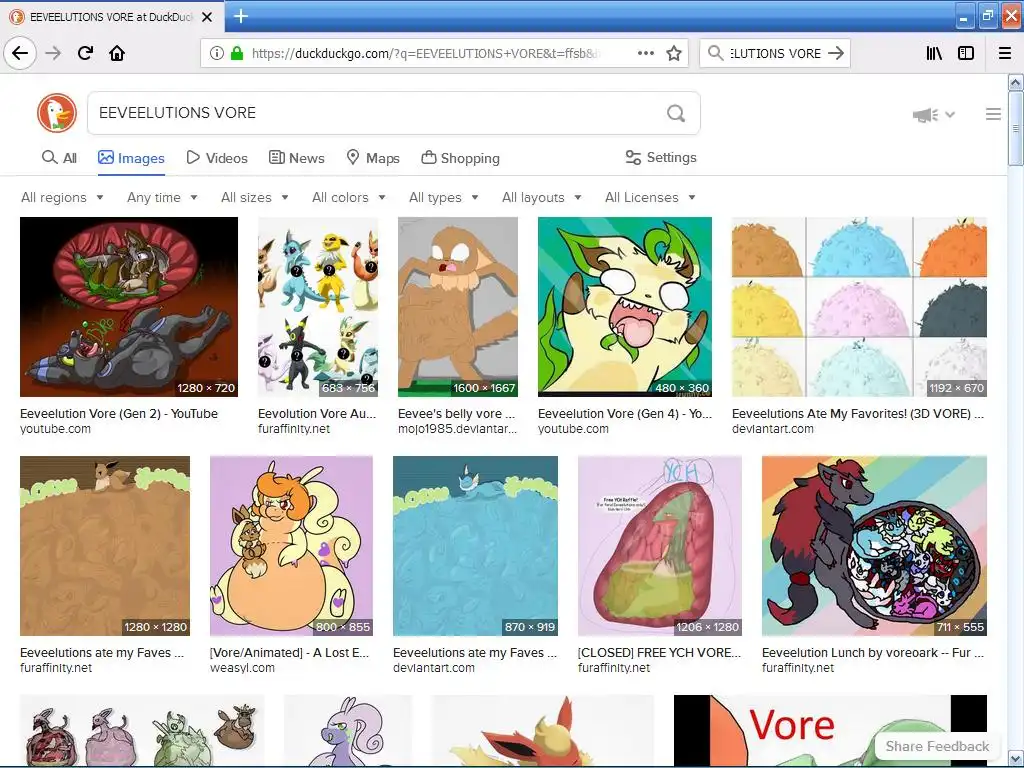
Task: Click the DuckDuckGo duck logo
Action: 57,113
